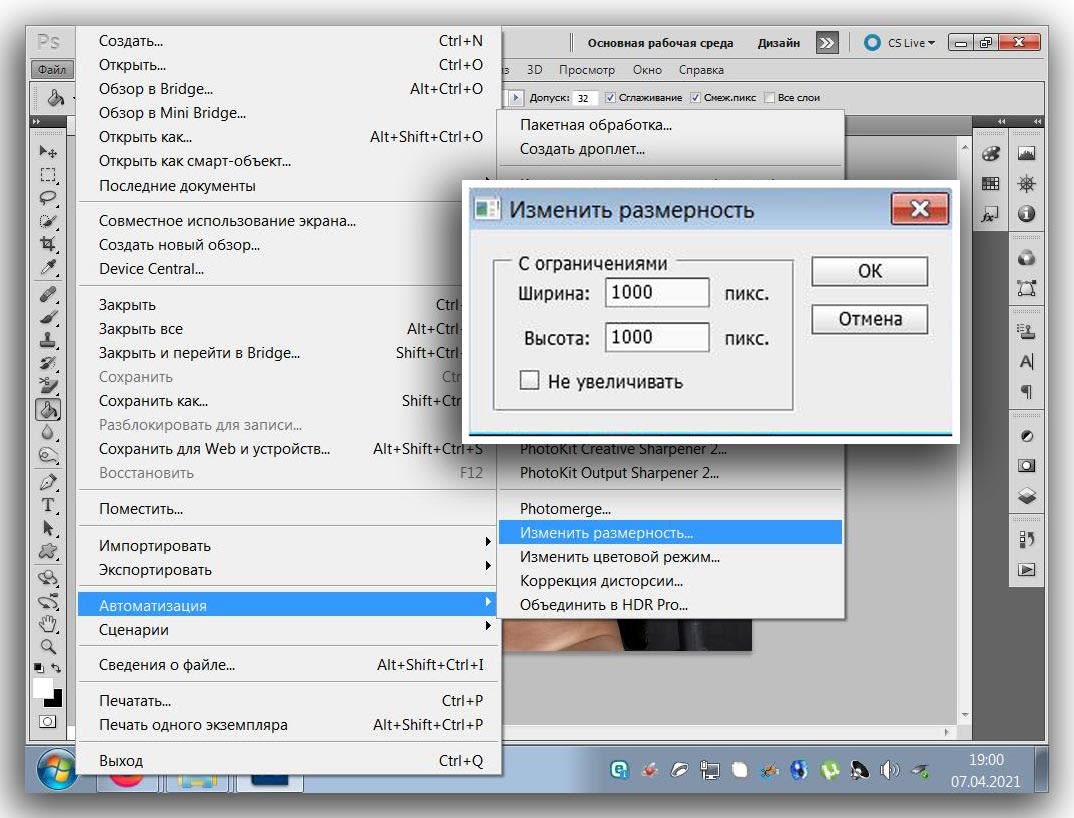Open the Navigator wheel panel icon

[x=1026, y=184]
